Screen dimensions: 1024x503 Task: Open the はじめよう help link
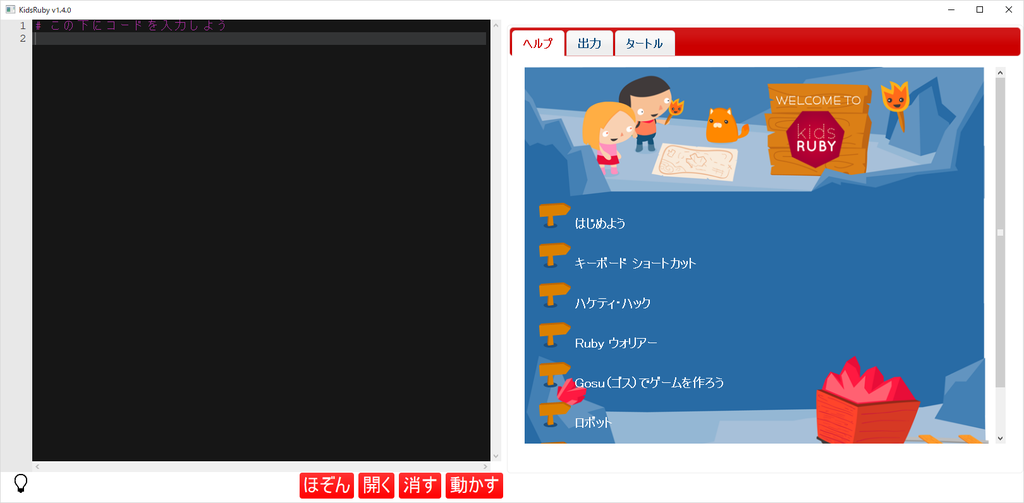600,223
